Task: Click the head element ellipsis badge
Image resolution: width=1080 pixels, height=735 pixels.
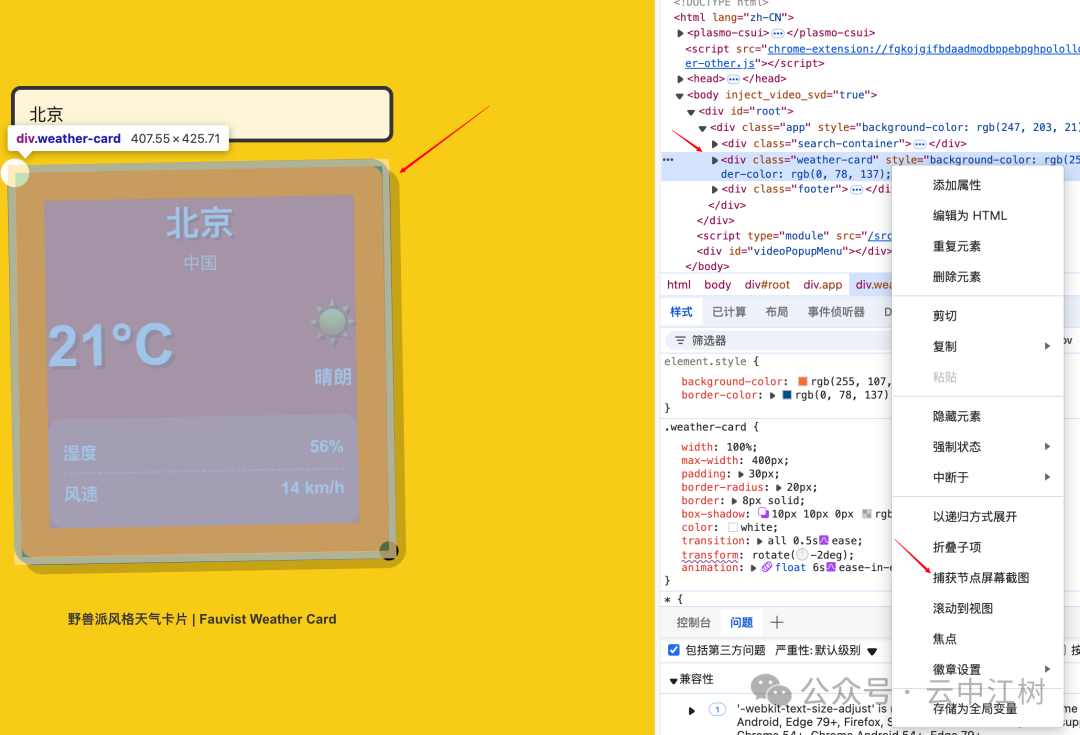Action: click(734, 79)
